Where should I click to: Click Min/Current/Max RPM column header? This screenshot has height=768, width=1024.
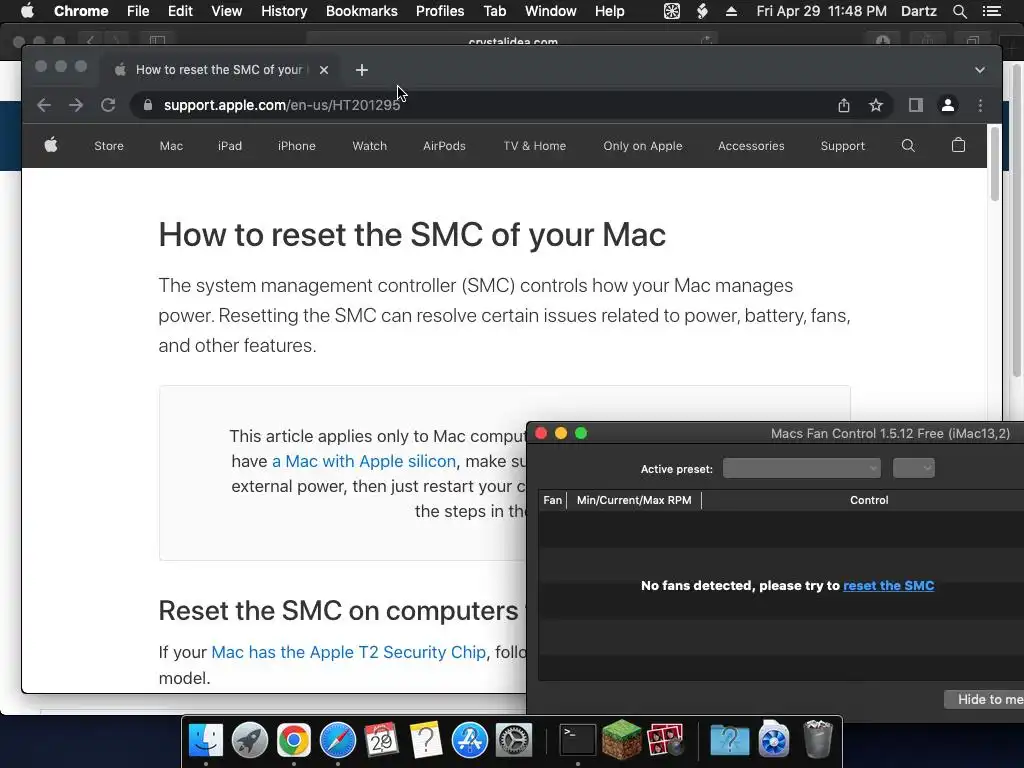coord(633,500)
